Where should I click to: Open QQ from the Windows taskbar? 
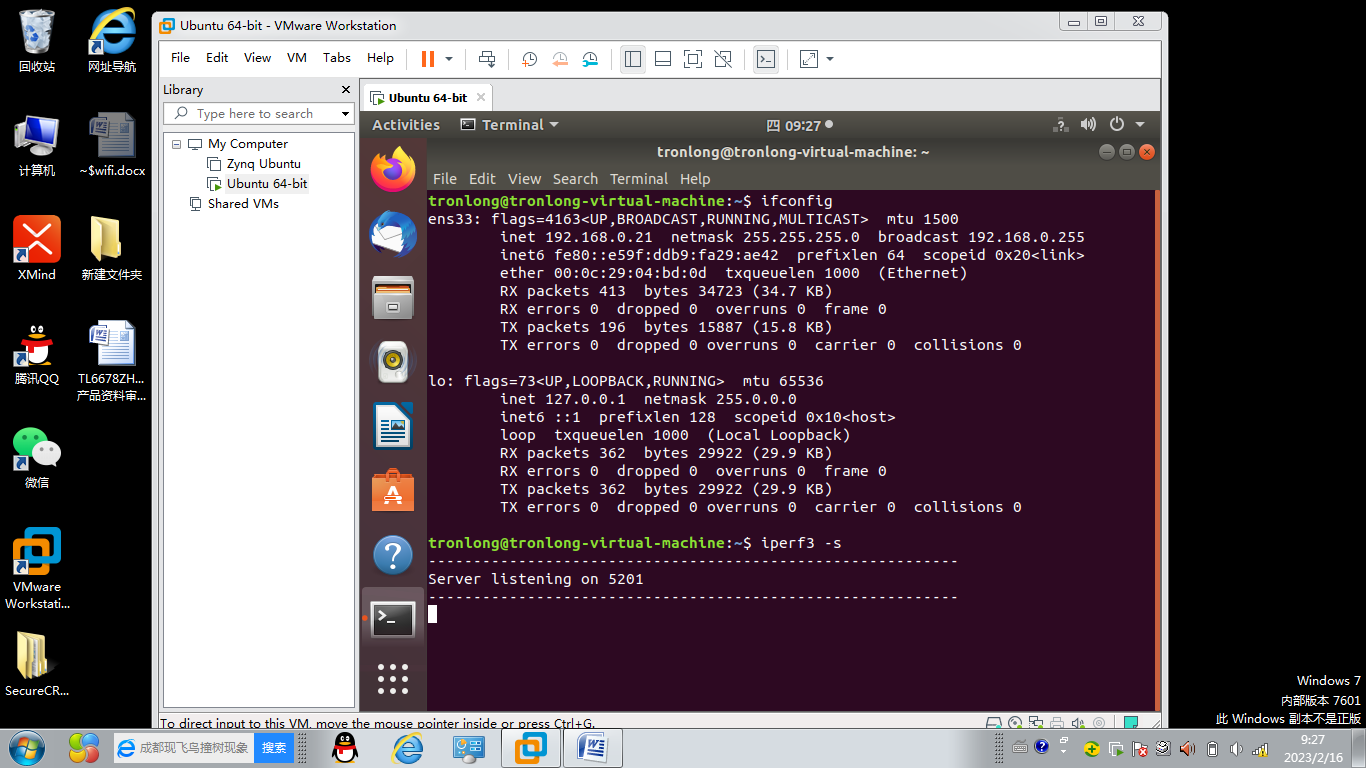[345, 747]
